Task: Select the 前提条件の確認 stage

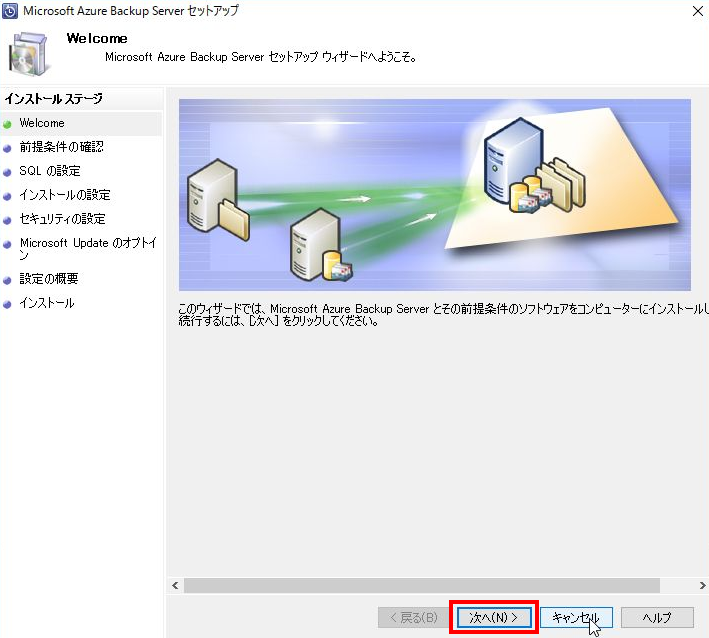Action: pyautogui.click(x=61, y=147)
